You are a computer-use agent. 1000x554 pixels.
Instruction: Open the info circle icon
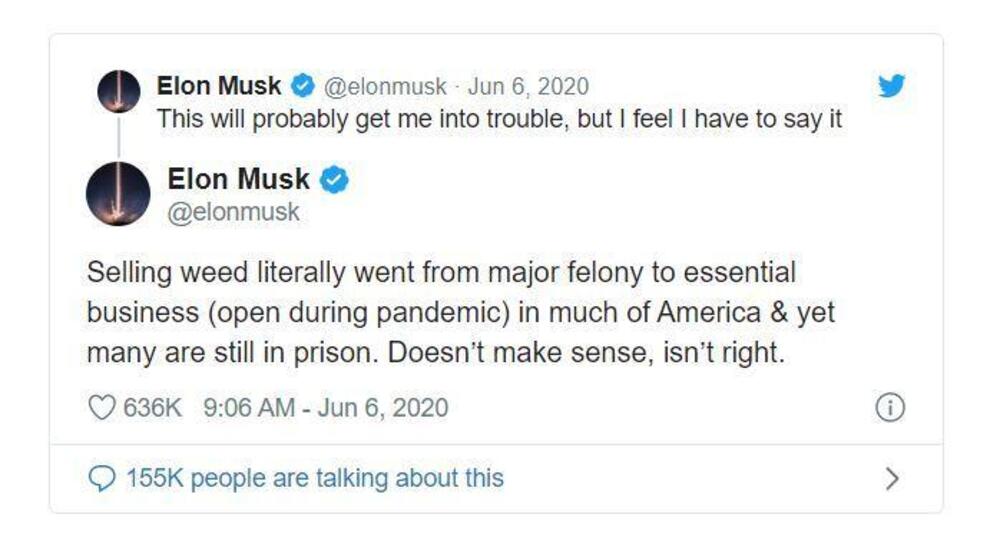tap(890, 408)
